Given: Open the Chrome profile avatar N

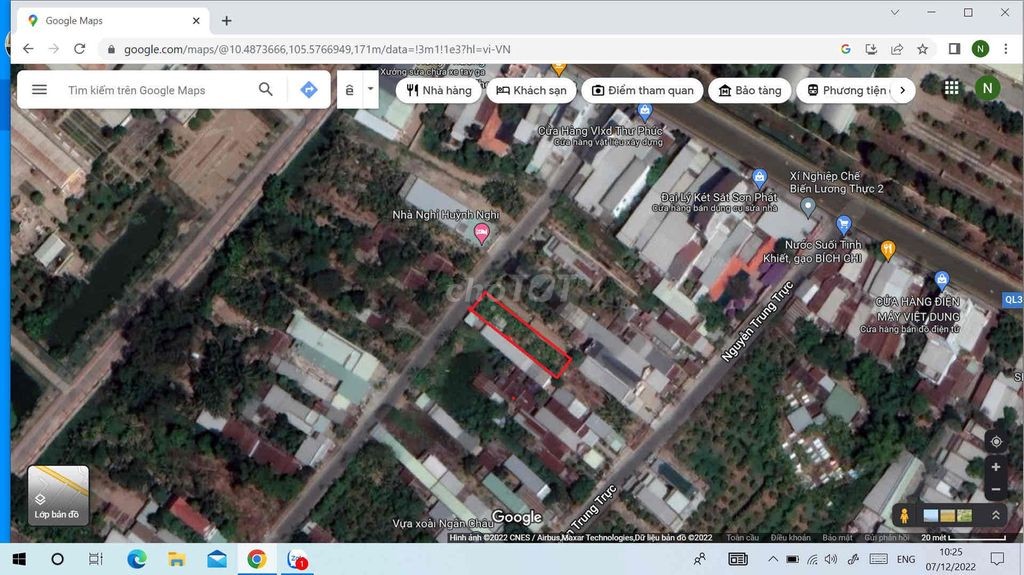Looking at the screenshot, I should tap(980, 49).
